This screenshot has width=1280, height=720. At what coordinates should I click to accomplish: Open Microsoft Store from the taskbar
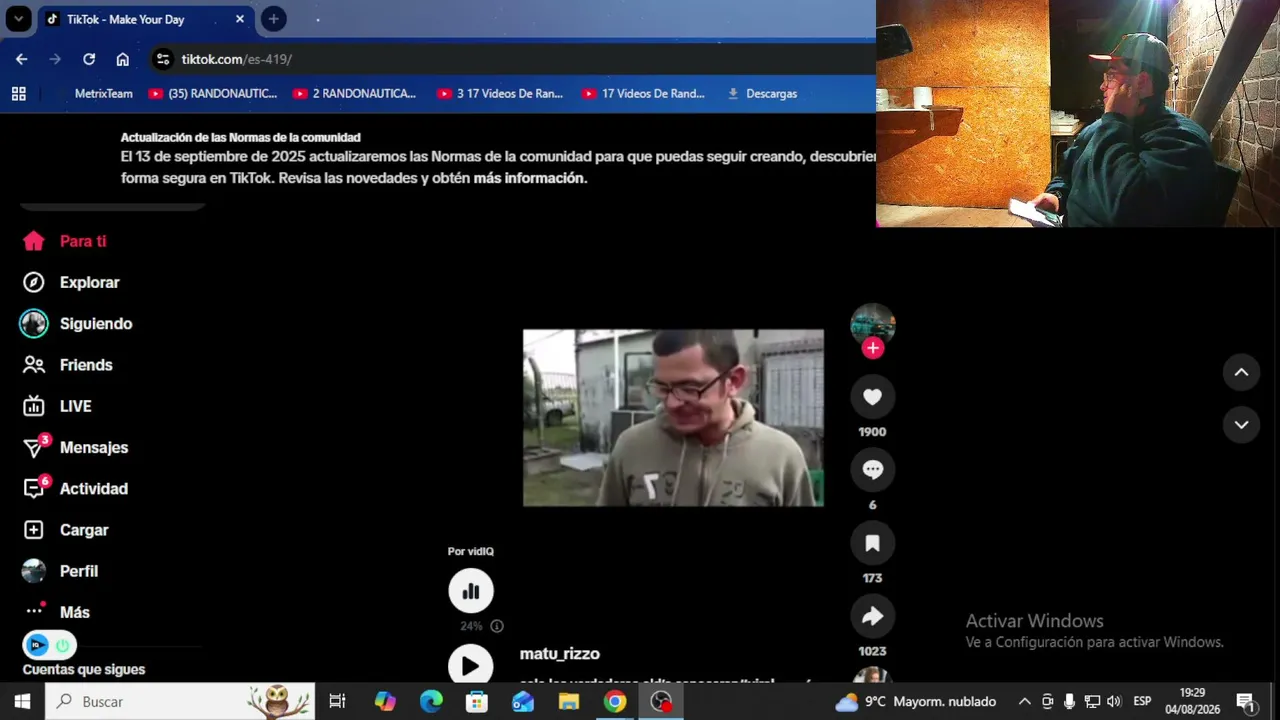pyautogui.click(x=477, y=702)
